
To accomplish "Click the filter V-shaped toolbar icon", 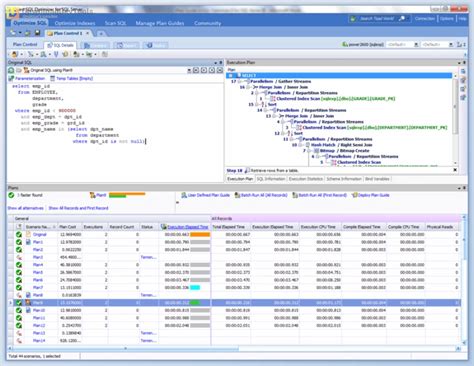I will point(56,54).
